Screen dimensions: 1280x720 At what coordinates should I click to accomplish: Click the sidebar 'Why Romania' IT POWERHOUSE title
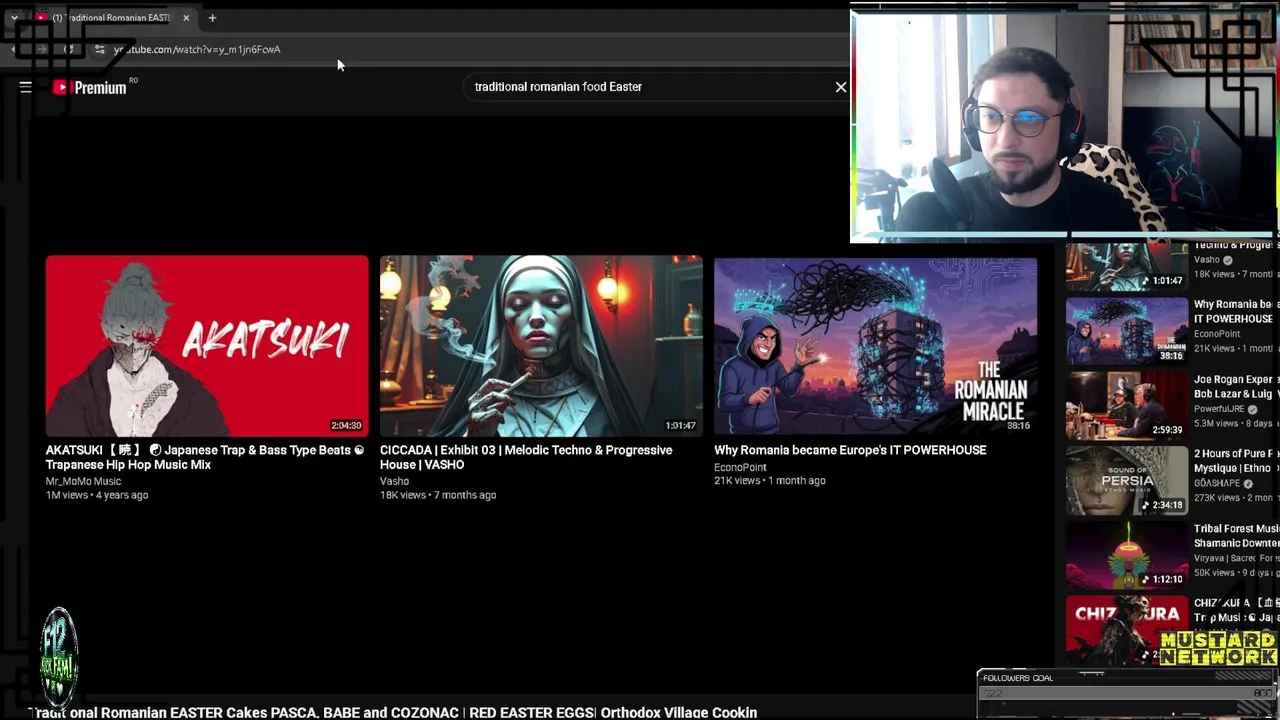point(1236,311)
